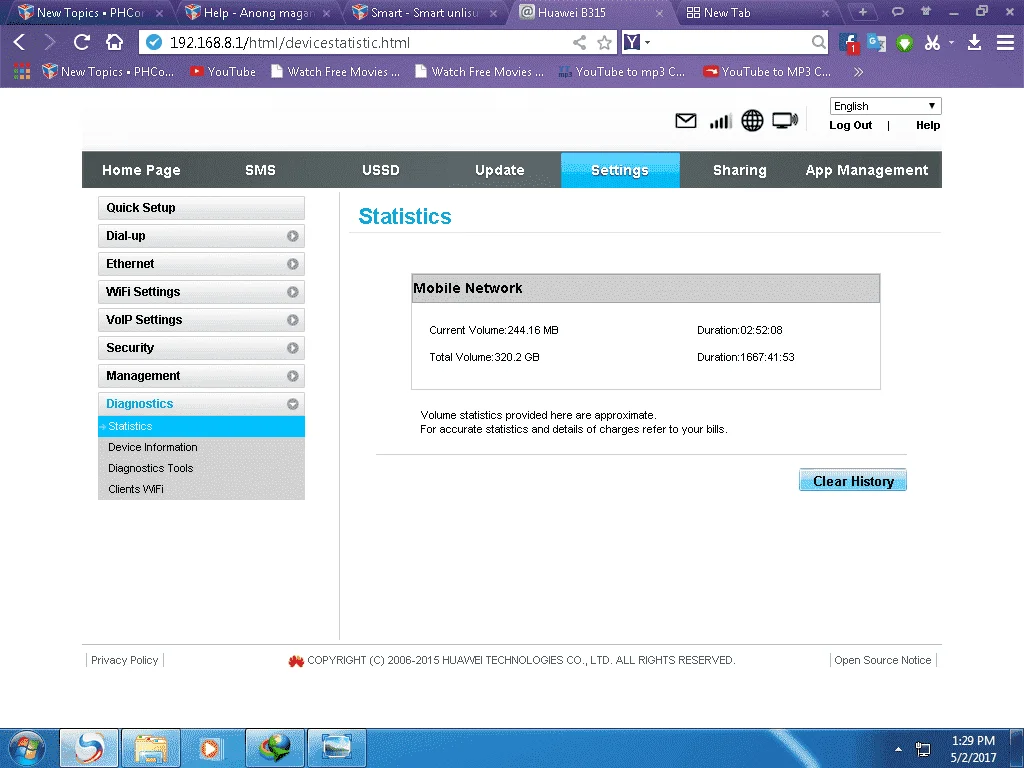Image resolution: width=1024 pixels, height=768 pixels.
Task: Bookmark this page with the star icon
Action: pos(605,42)
